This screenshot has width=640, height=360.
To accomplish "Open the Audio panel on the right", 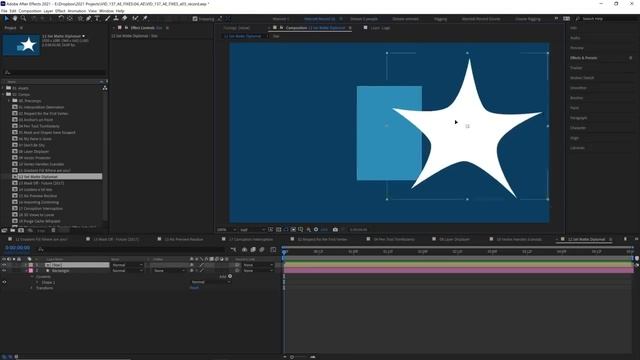I will click(575, 38).
